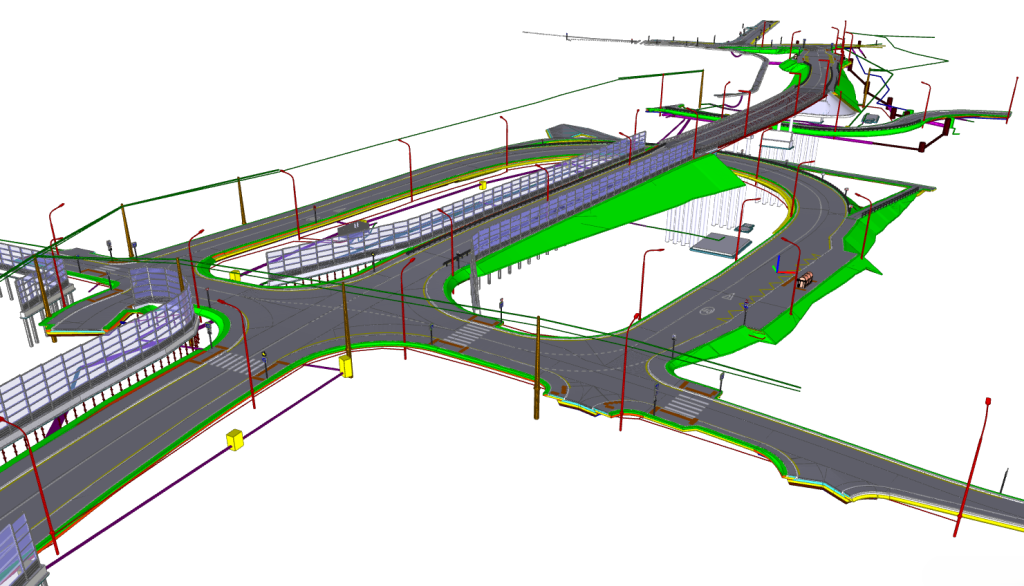Click the XYZ axis gizmo on the loop ramp
Image resolution: width=1024 pixels, height=586 pixels.
[x=782, y=268]
